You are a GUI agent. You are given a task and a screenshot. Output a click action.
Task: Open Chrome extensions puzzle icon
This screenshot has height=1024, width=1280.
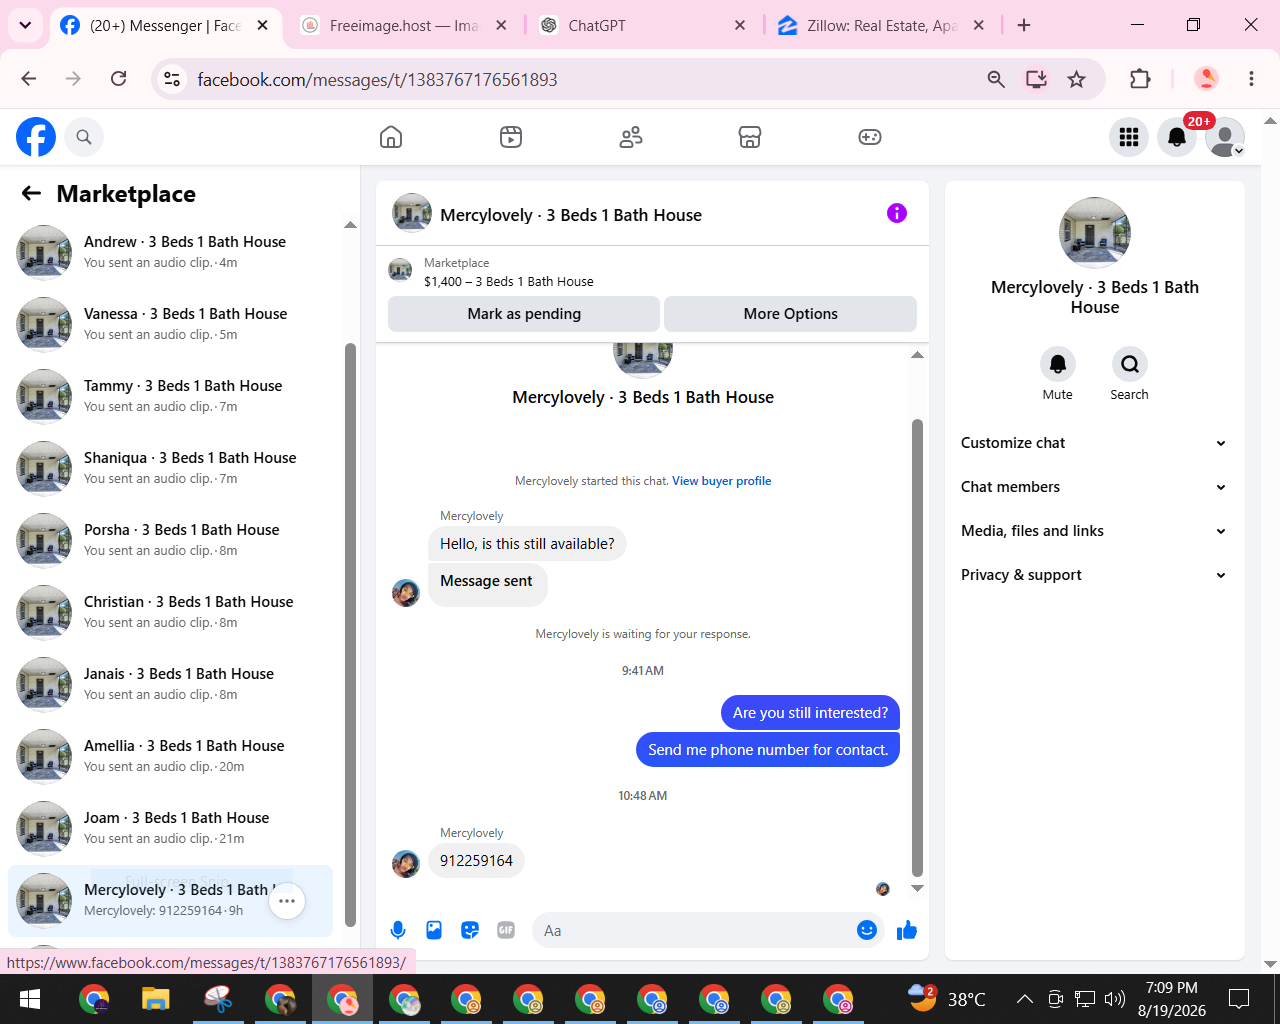click(1140, 79)
